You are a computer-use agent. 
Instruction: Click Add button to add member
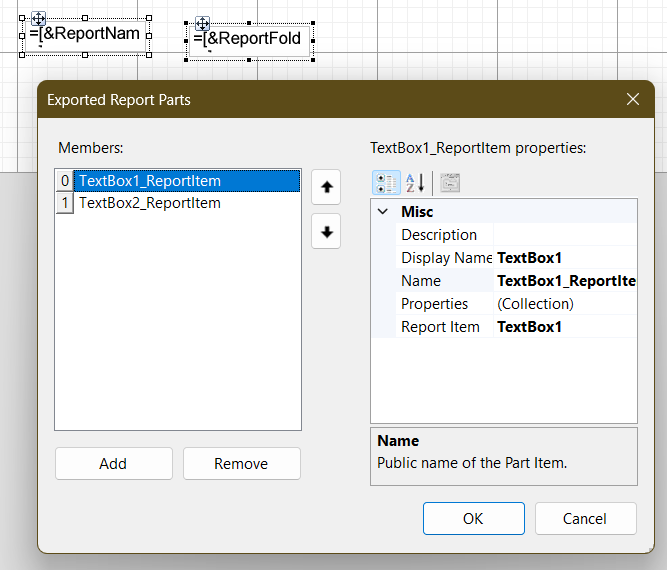pos(114,463)
